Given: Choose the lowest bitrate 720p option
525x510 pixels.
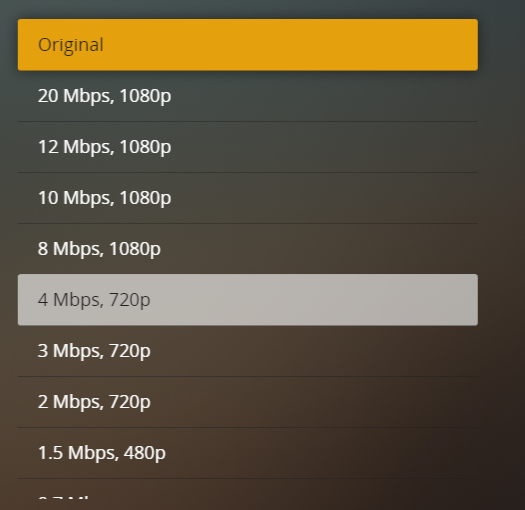Looking at the screenshot, I should (x=248, y=402).
